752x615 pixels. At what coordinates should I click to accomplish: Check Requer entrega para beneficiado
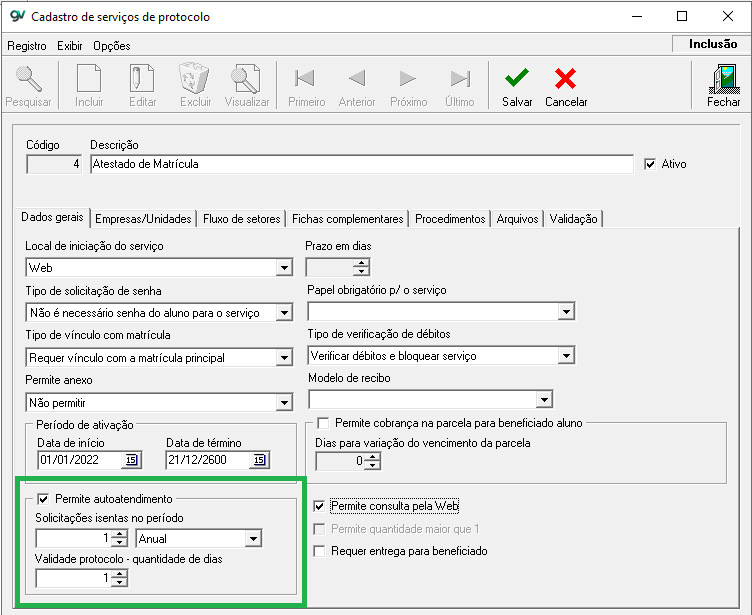pyautogui.click(x=319, y=551)
